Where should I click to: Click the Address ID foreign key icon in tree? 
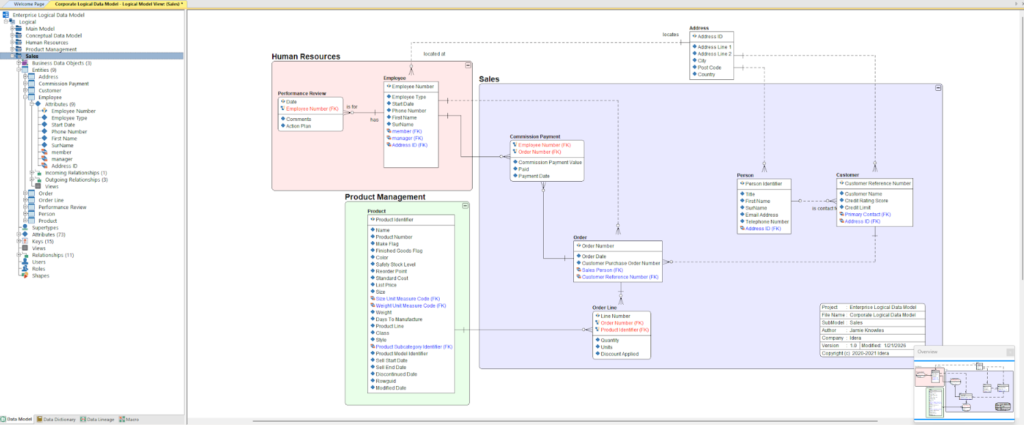pyautogui.click(x=44, y=166)
